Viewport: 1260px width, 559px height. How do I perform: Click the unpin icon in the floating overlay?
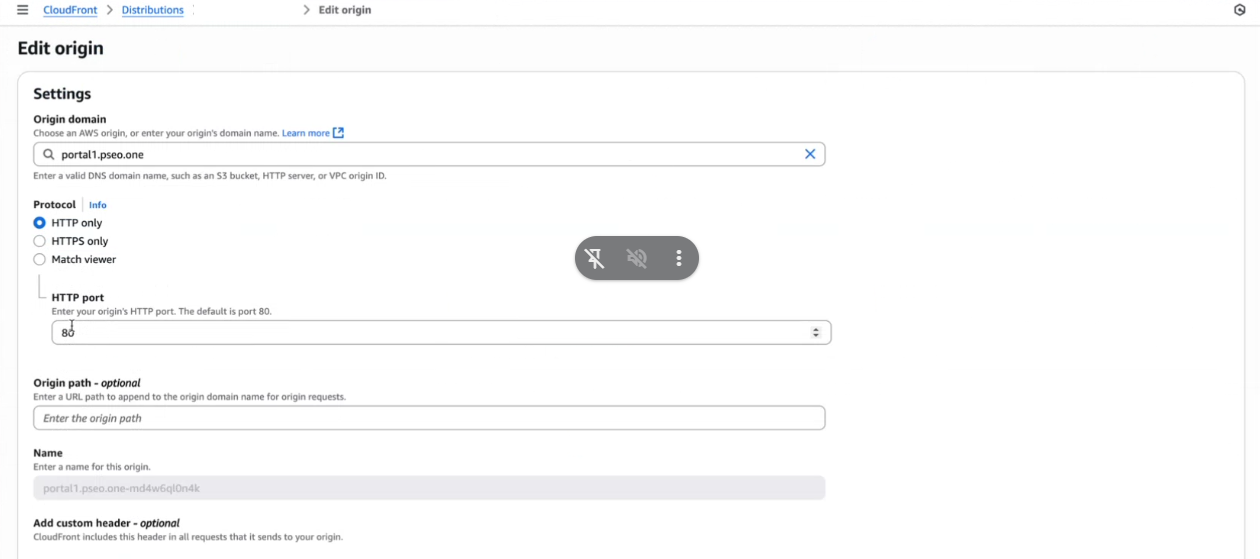[595, 259]
